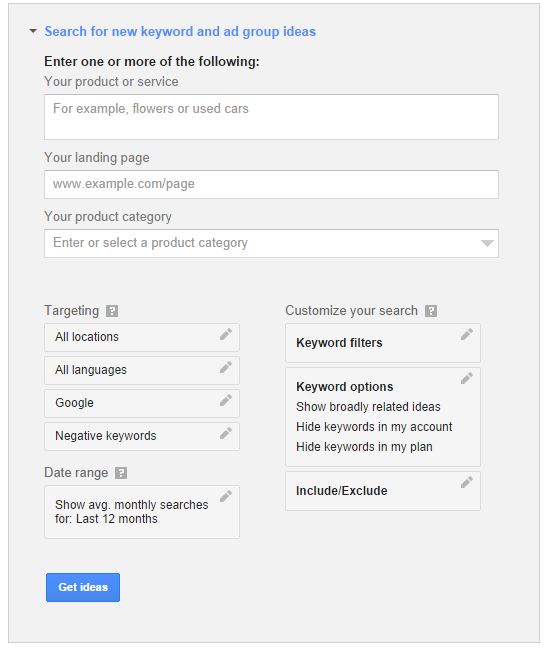This screenshot has width=548, height=651.
Task: Collapse the Search for new keyword section arrow
Action: coord(33,31)
